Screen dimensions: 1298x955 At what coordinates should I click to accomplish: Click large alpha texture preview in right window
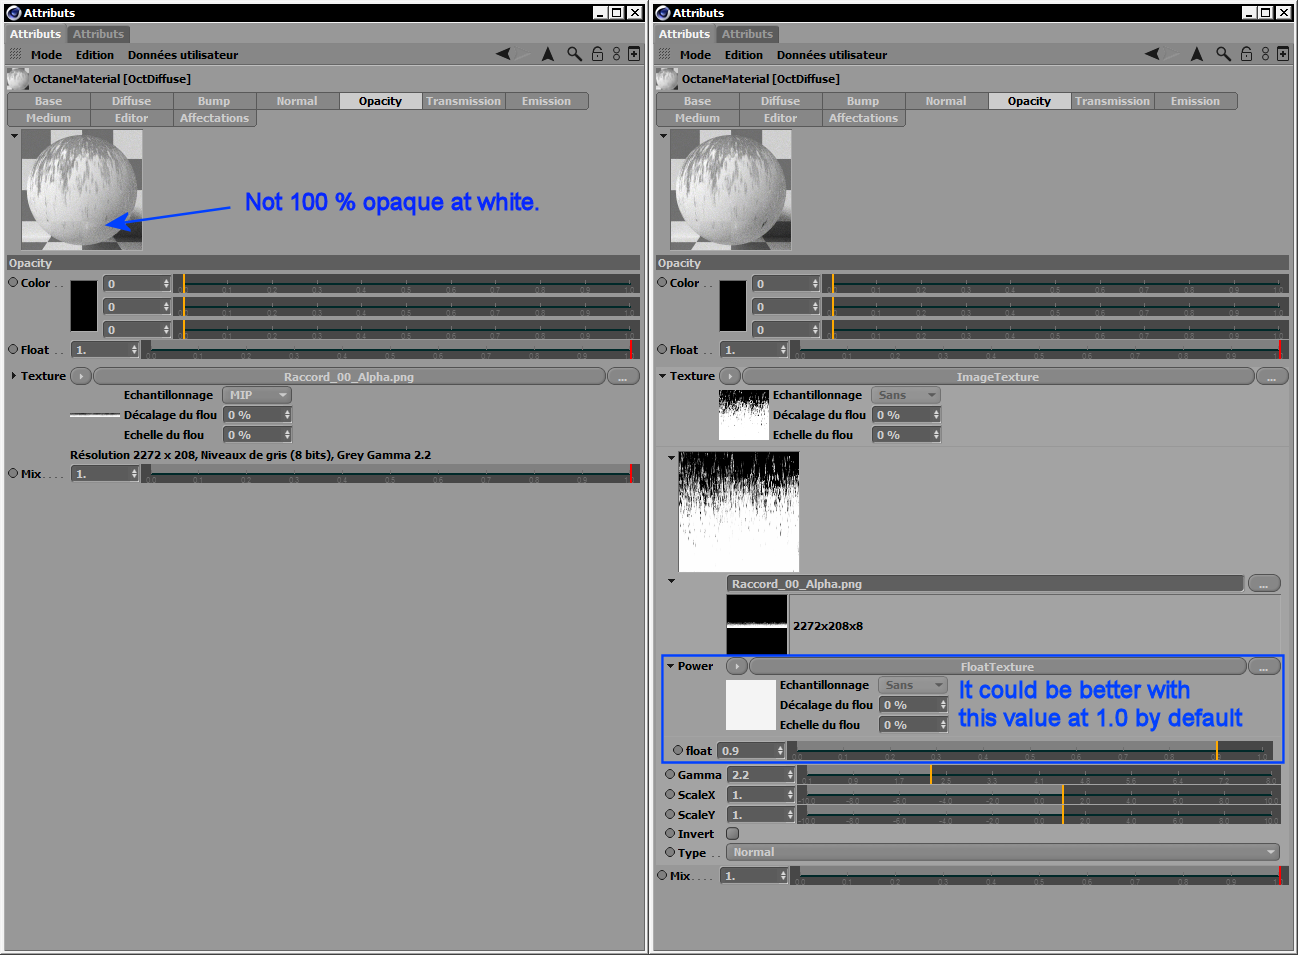click(x=739, y=511)
